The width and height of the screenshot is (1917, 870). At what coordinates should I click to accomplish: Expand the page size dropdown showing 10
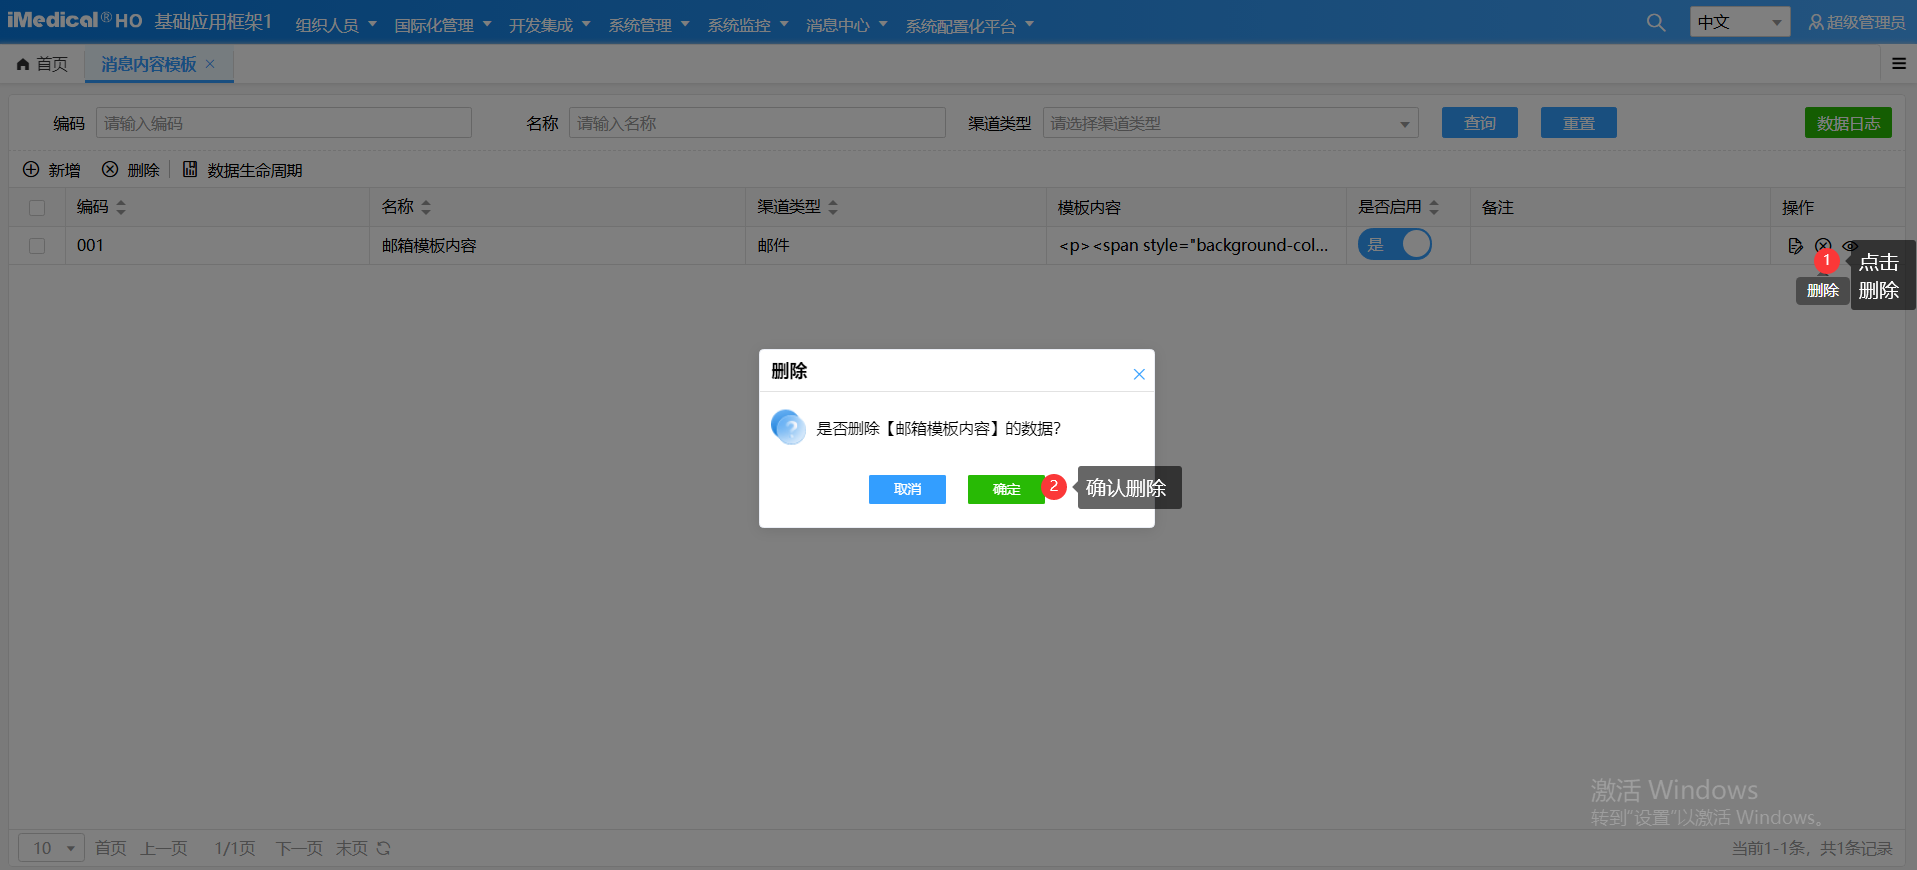tap(51, 848)
